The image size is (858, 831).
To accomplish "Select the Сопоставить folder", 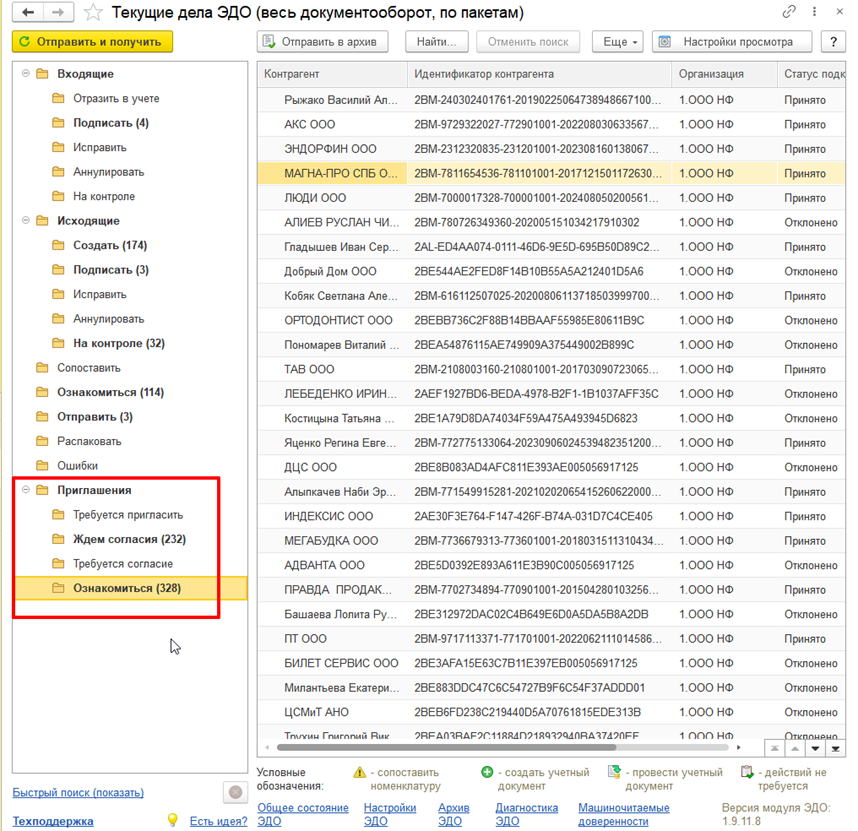I will 89,368.
